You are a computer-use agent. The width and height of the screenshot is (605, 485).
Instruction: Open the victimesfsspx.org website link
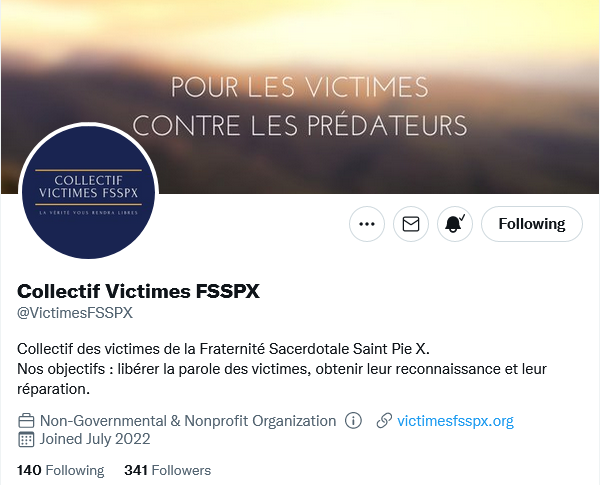tap(455, 421)
